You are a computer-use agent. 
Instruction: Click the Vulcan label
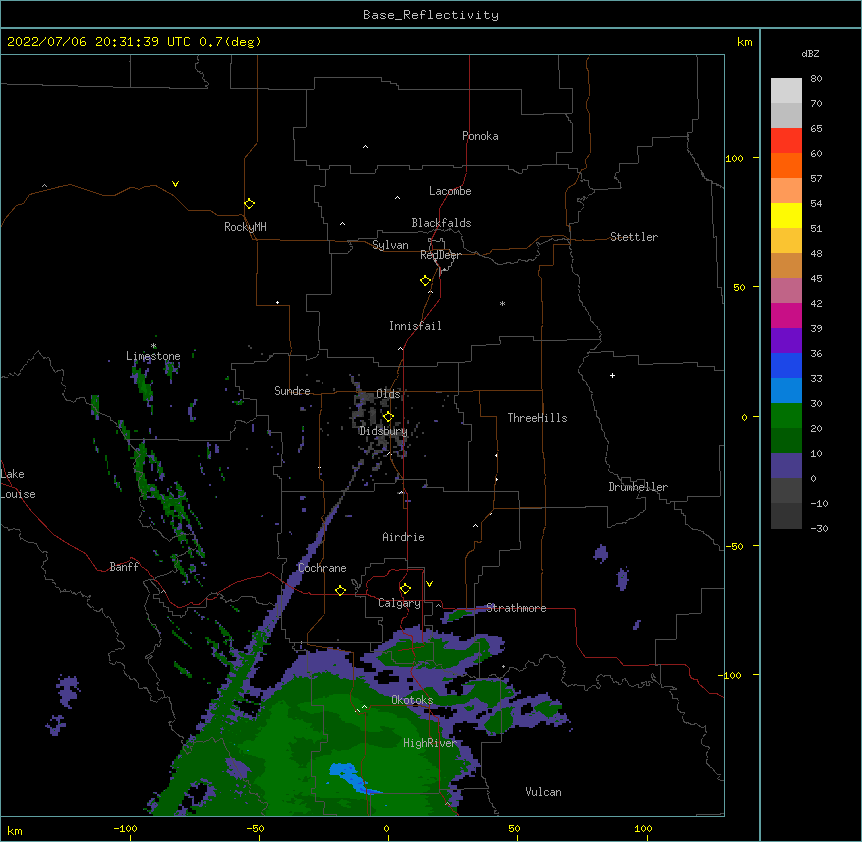tap(543, 792)
